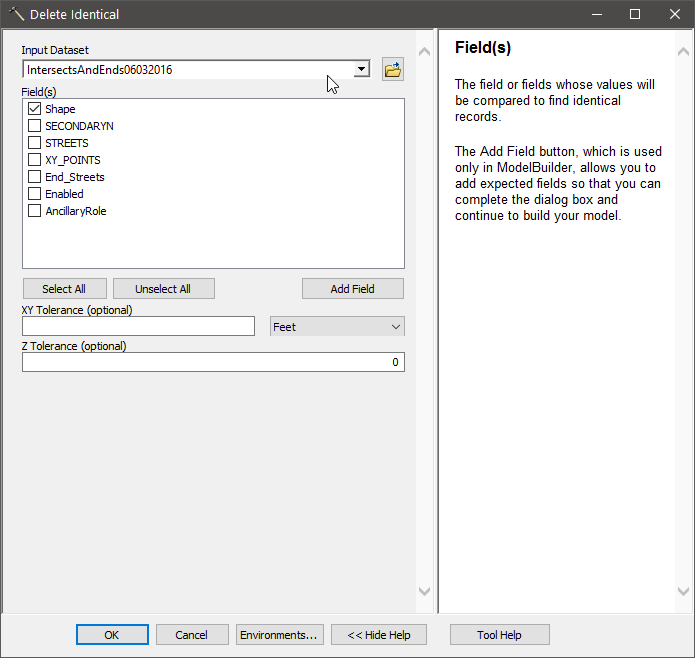Image resolution: width=695 pixels, height=658 pixels.
Task: Open the Input Dataset dropdown arrow
Action: pyautogui.click(x=362, y=69)
